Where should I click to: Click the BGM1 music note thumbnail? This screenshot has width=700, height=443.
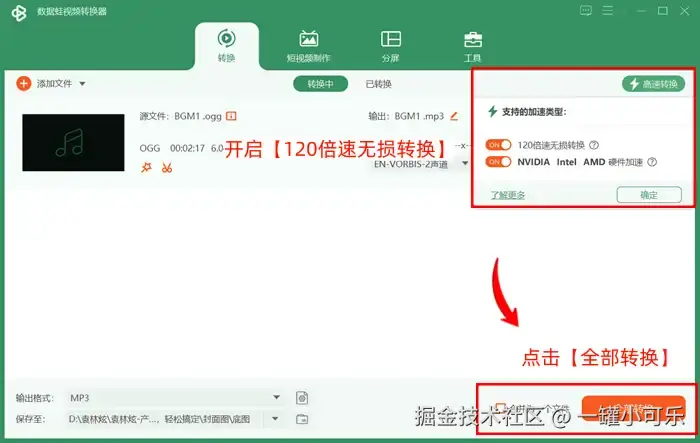click(73, 142)
